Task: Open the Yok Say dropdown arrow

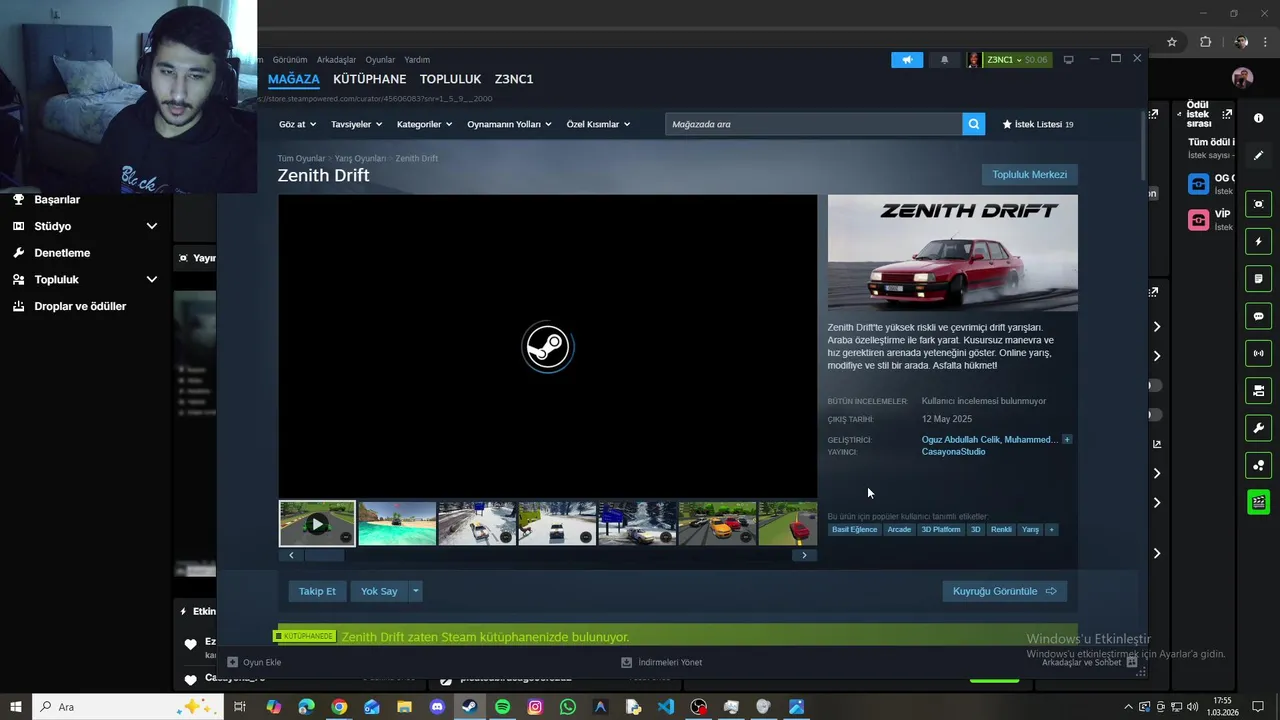Action: pos(416,591)
